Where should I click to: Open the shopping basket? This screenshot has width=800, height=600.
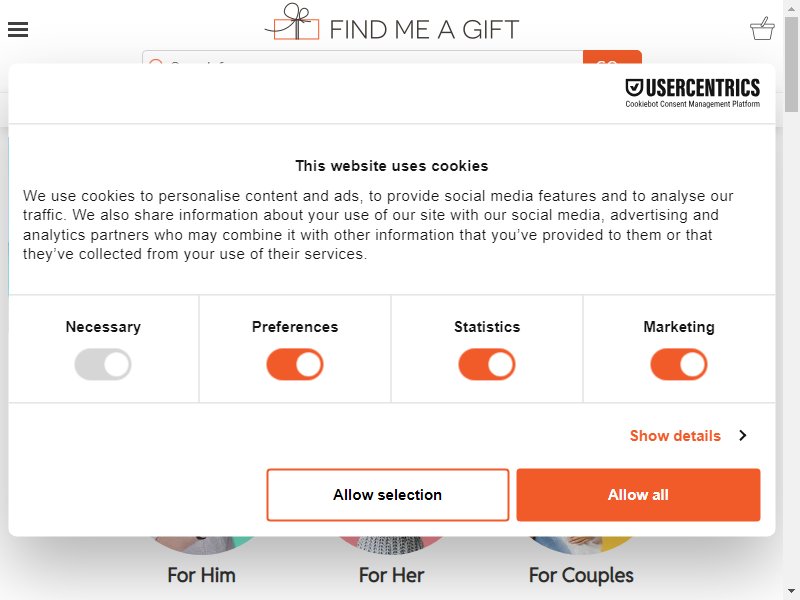click(762, 29)
